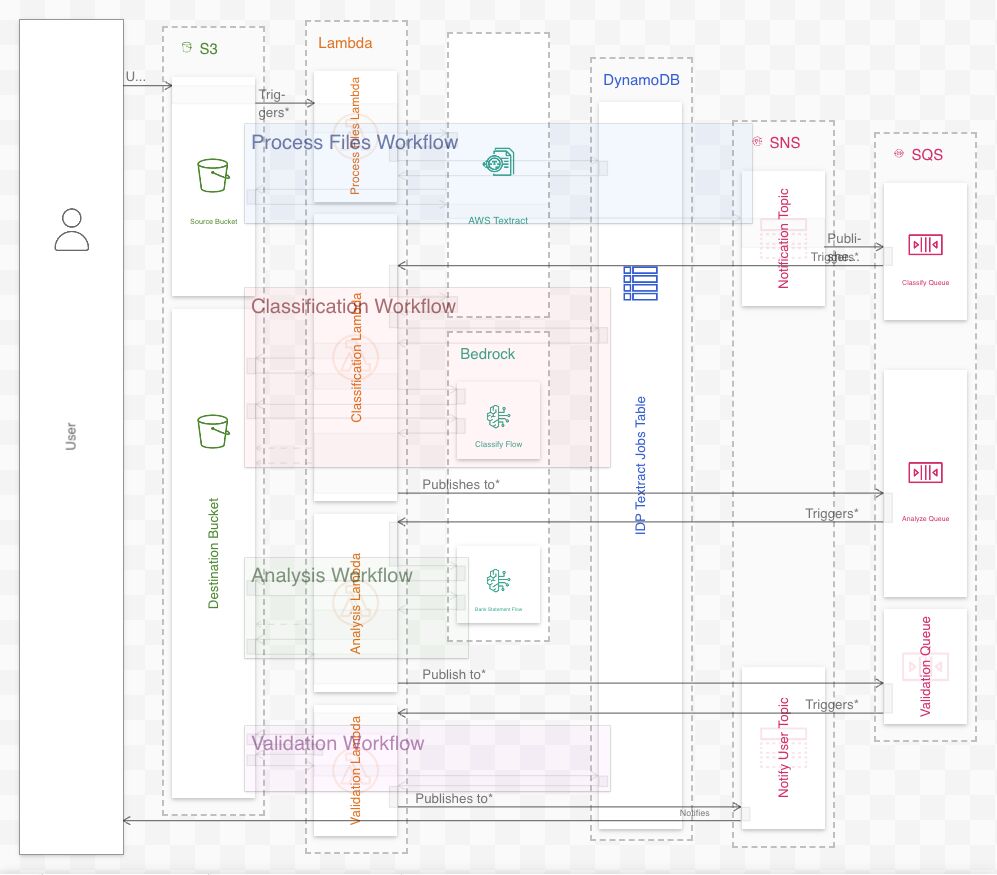Viewport: 997px width, 875px height.
Task: Select the 'Publish to*' arrow label
Action: tap(453, 674)
